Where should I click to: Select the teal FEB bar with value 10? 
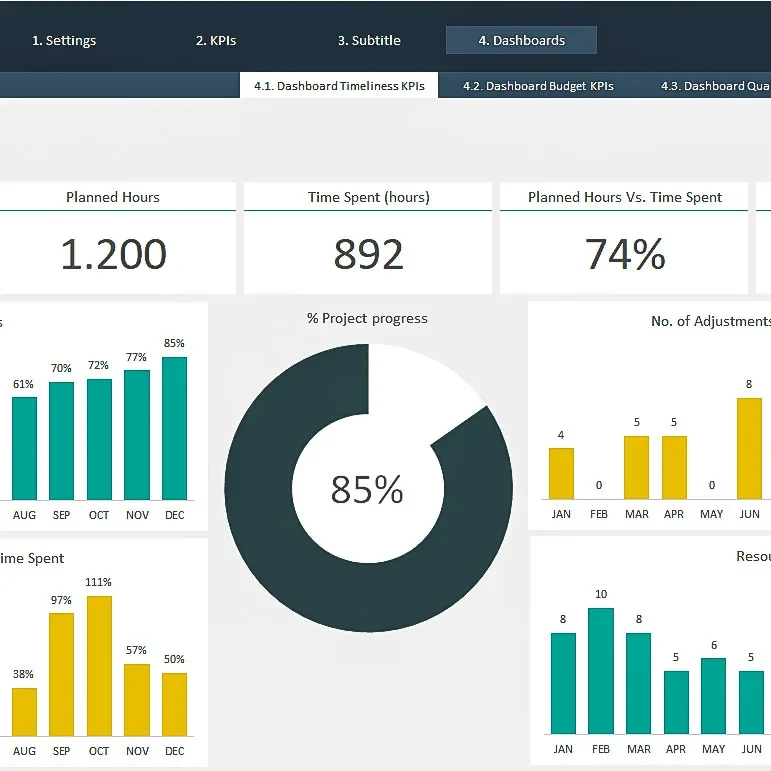(601, 670)
